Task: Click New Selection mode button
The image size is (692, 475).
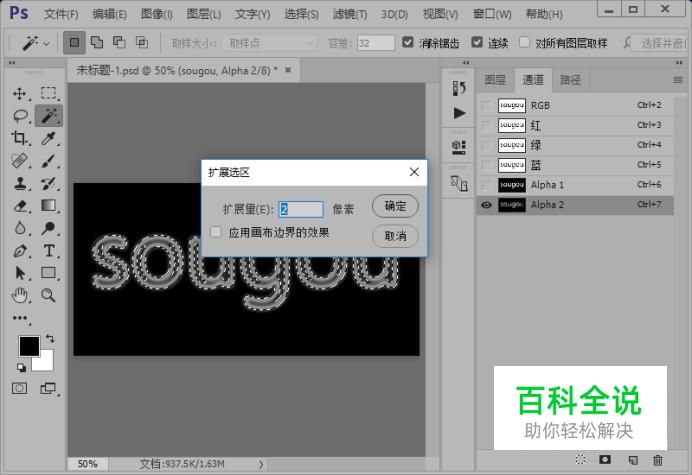Action: (74, 42)
